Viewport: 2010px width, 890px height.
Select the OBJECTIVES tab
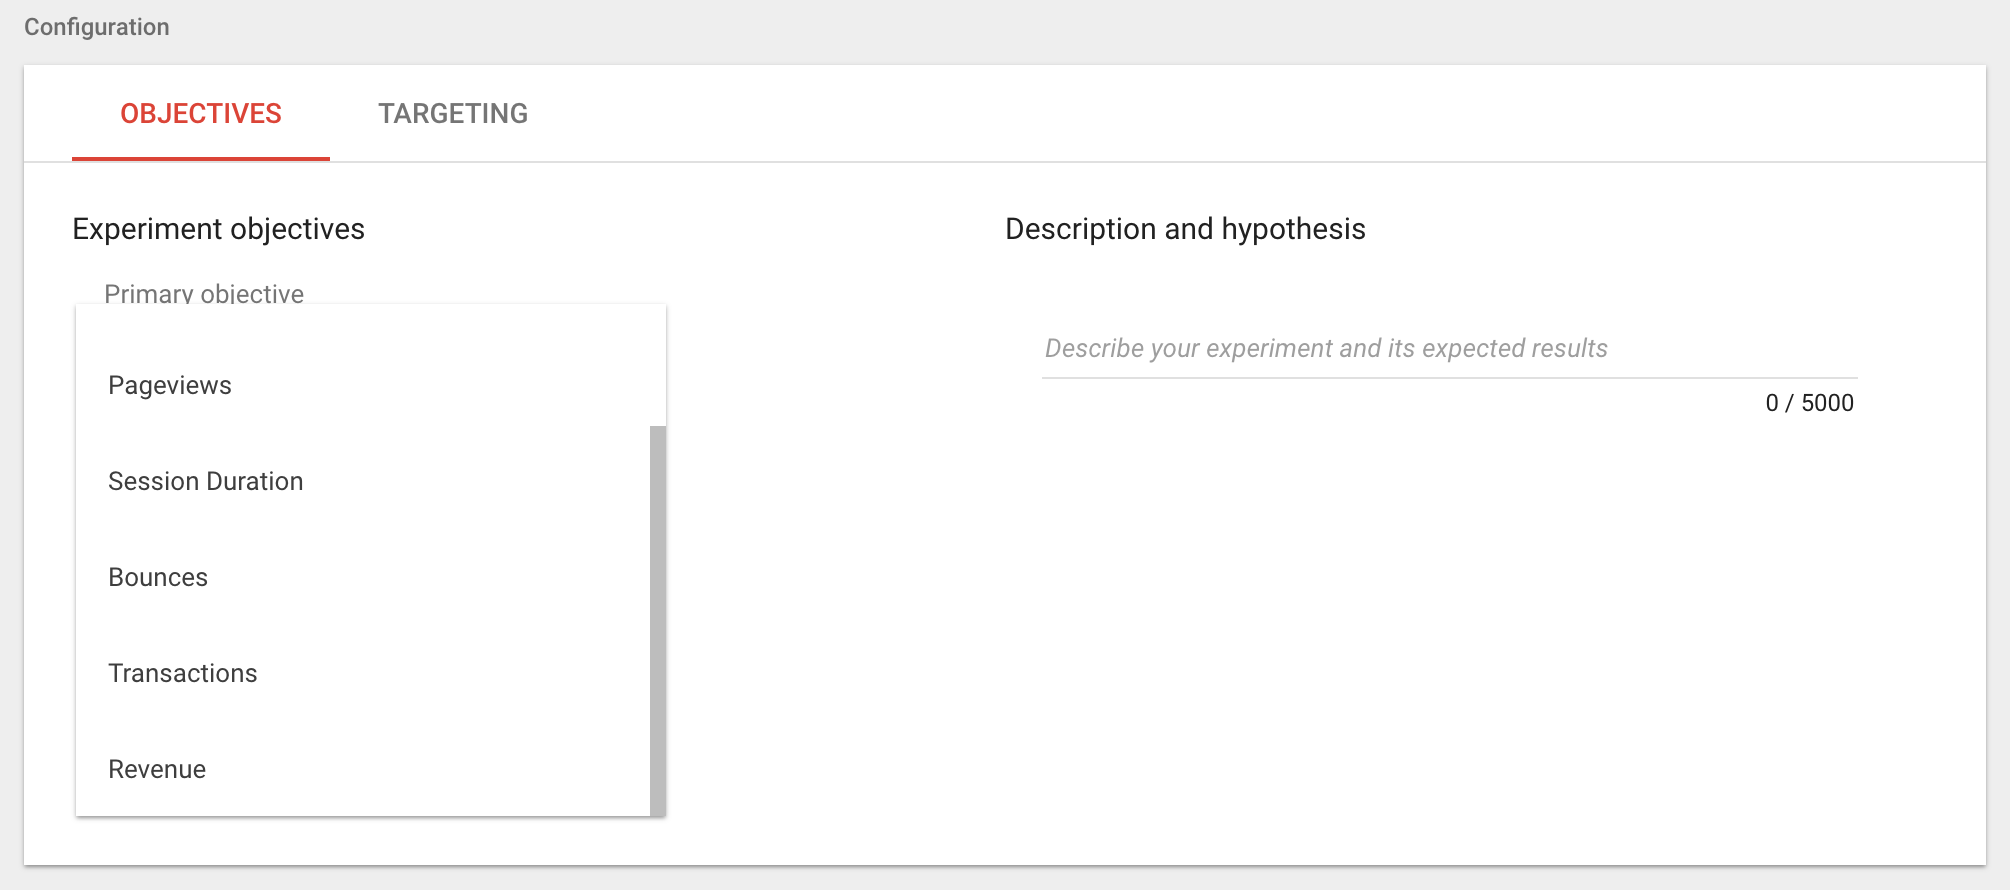[201, 114]
